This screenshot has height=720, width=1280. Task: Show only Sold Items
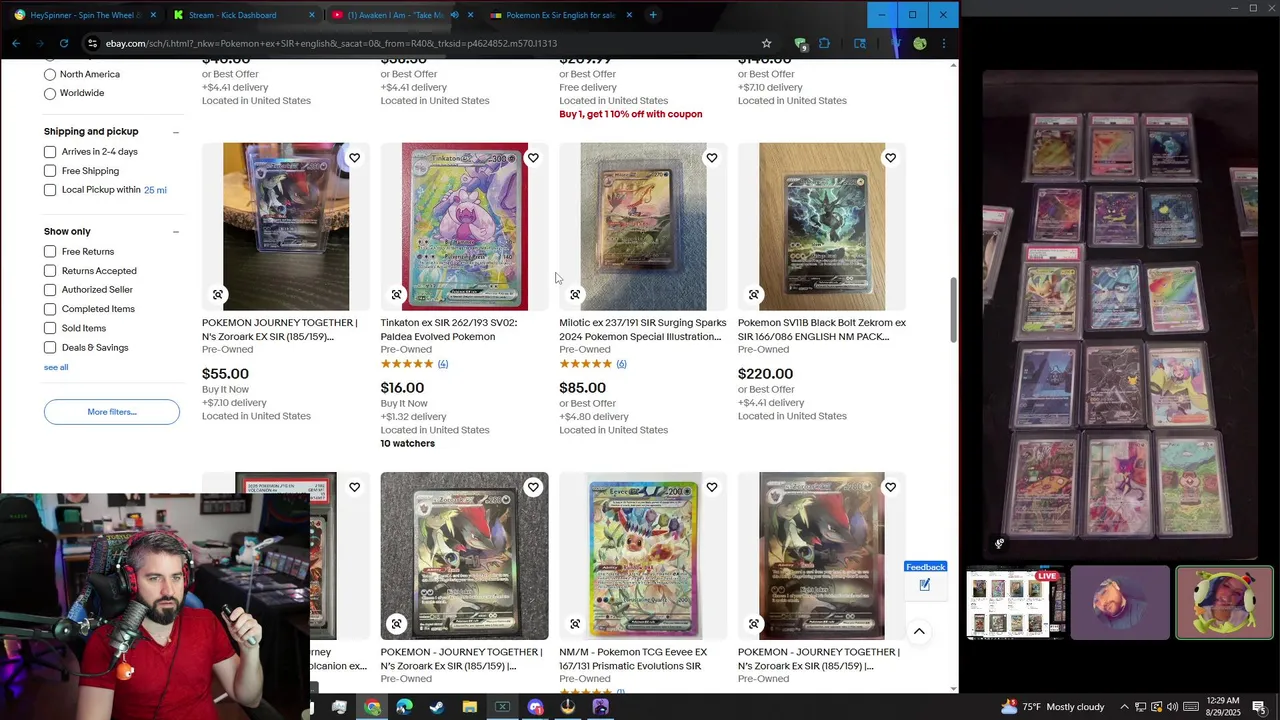coord(50,328)
